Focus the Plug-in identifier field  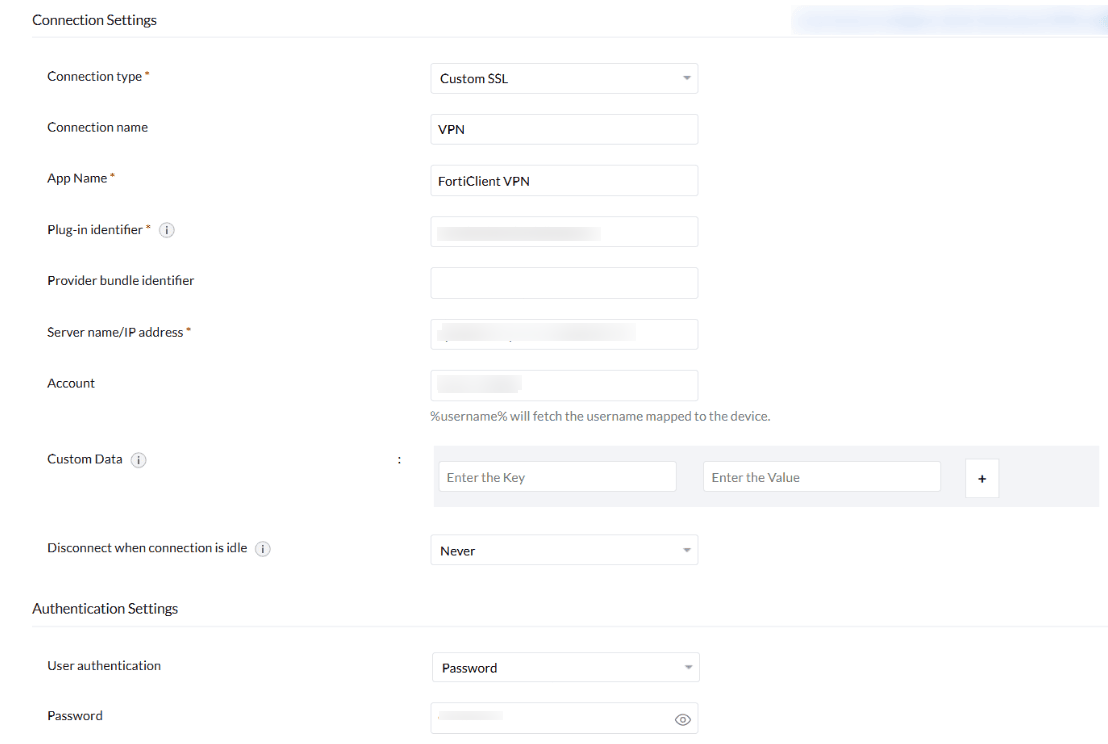[x=564, y=232]
